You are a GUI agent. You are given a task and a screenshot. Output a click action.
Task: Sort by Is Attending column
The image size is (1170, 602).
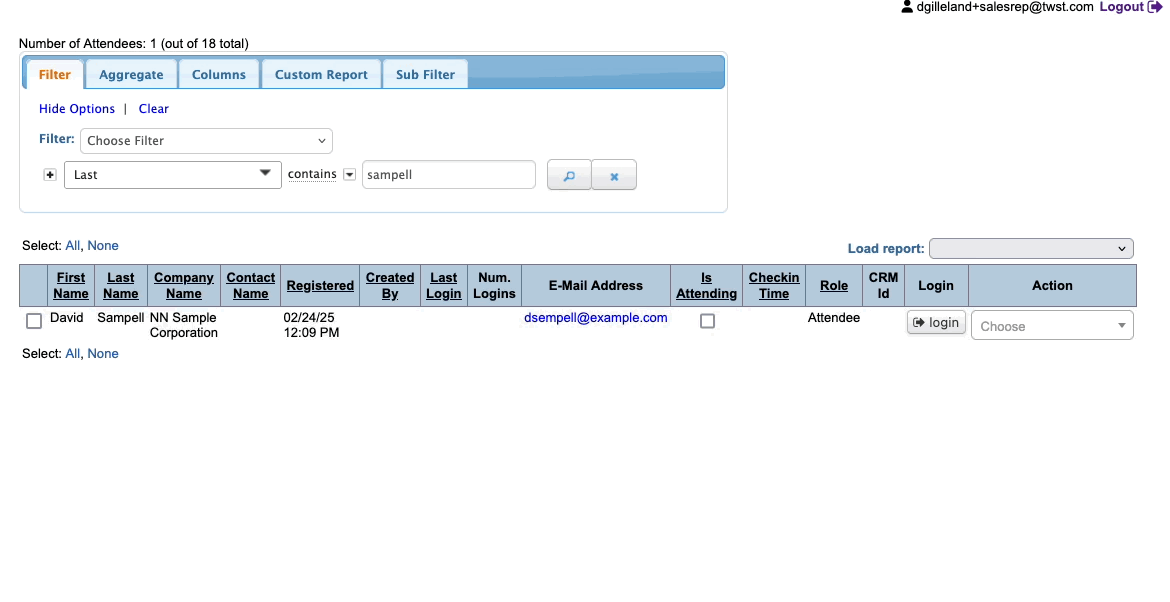(707, 286)
